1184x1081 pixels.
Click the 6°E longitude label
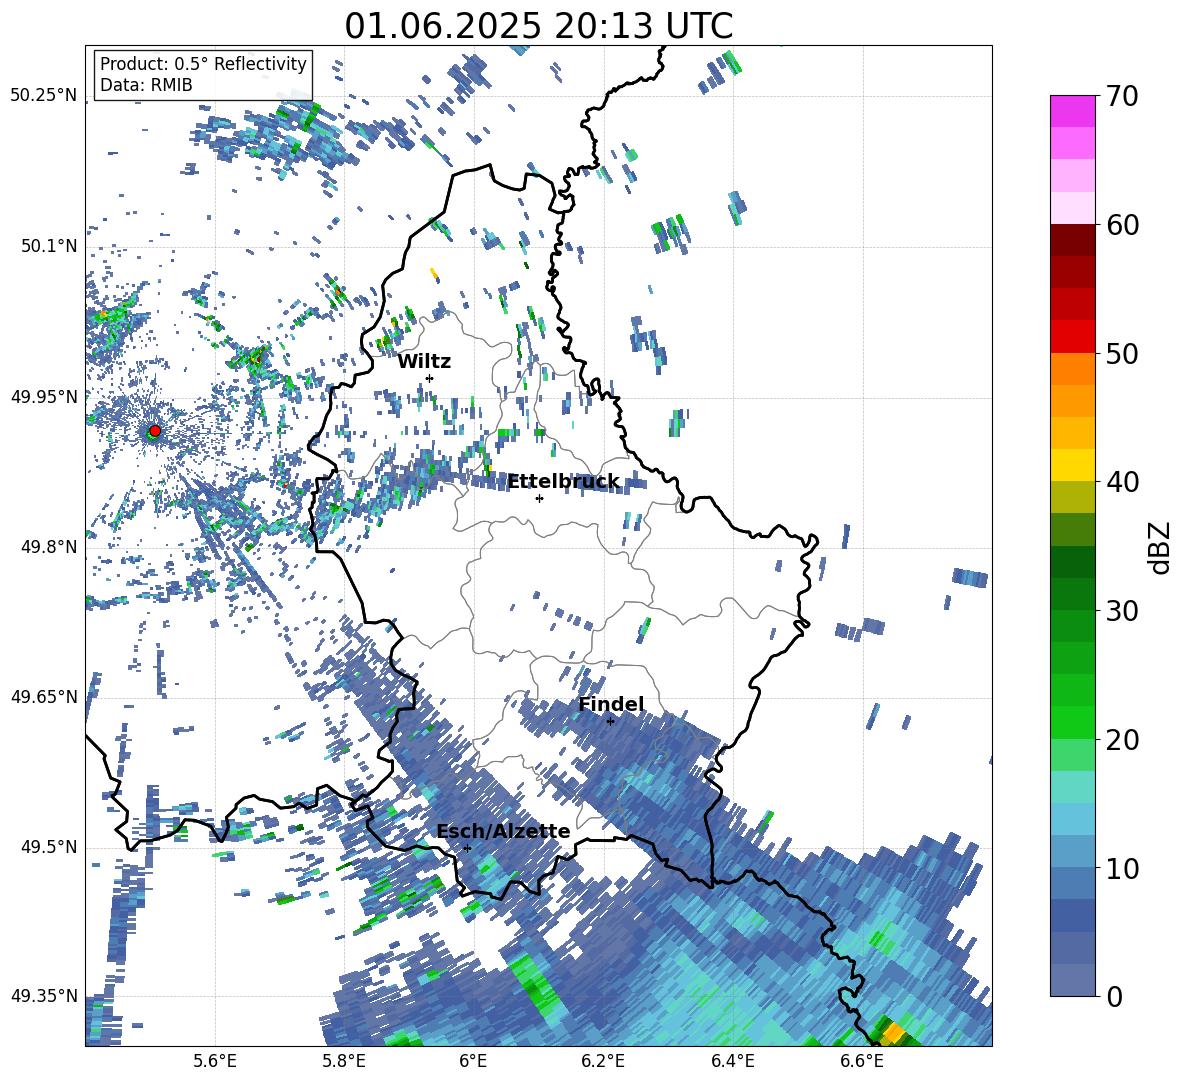pyautogui.click(x=473, y=1061)
